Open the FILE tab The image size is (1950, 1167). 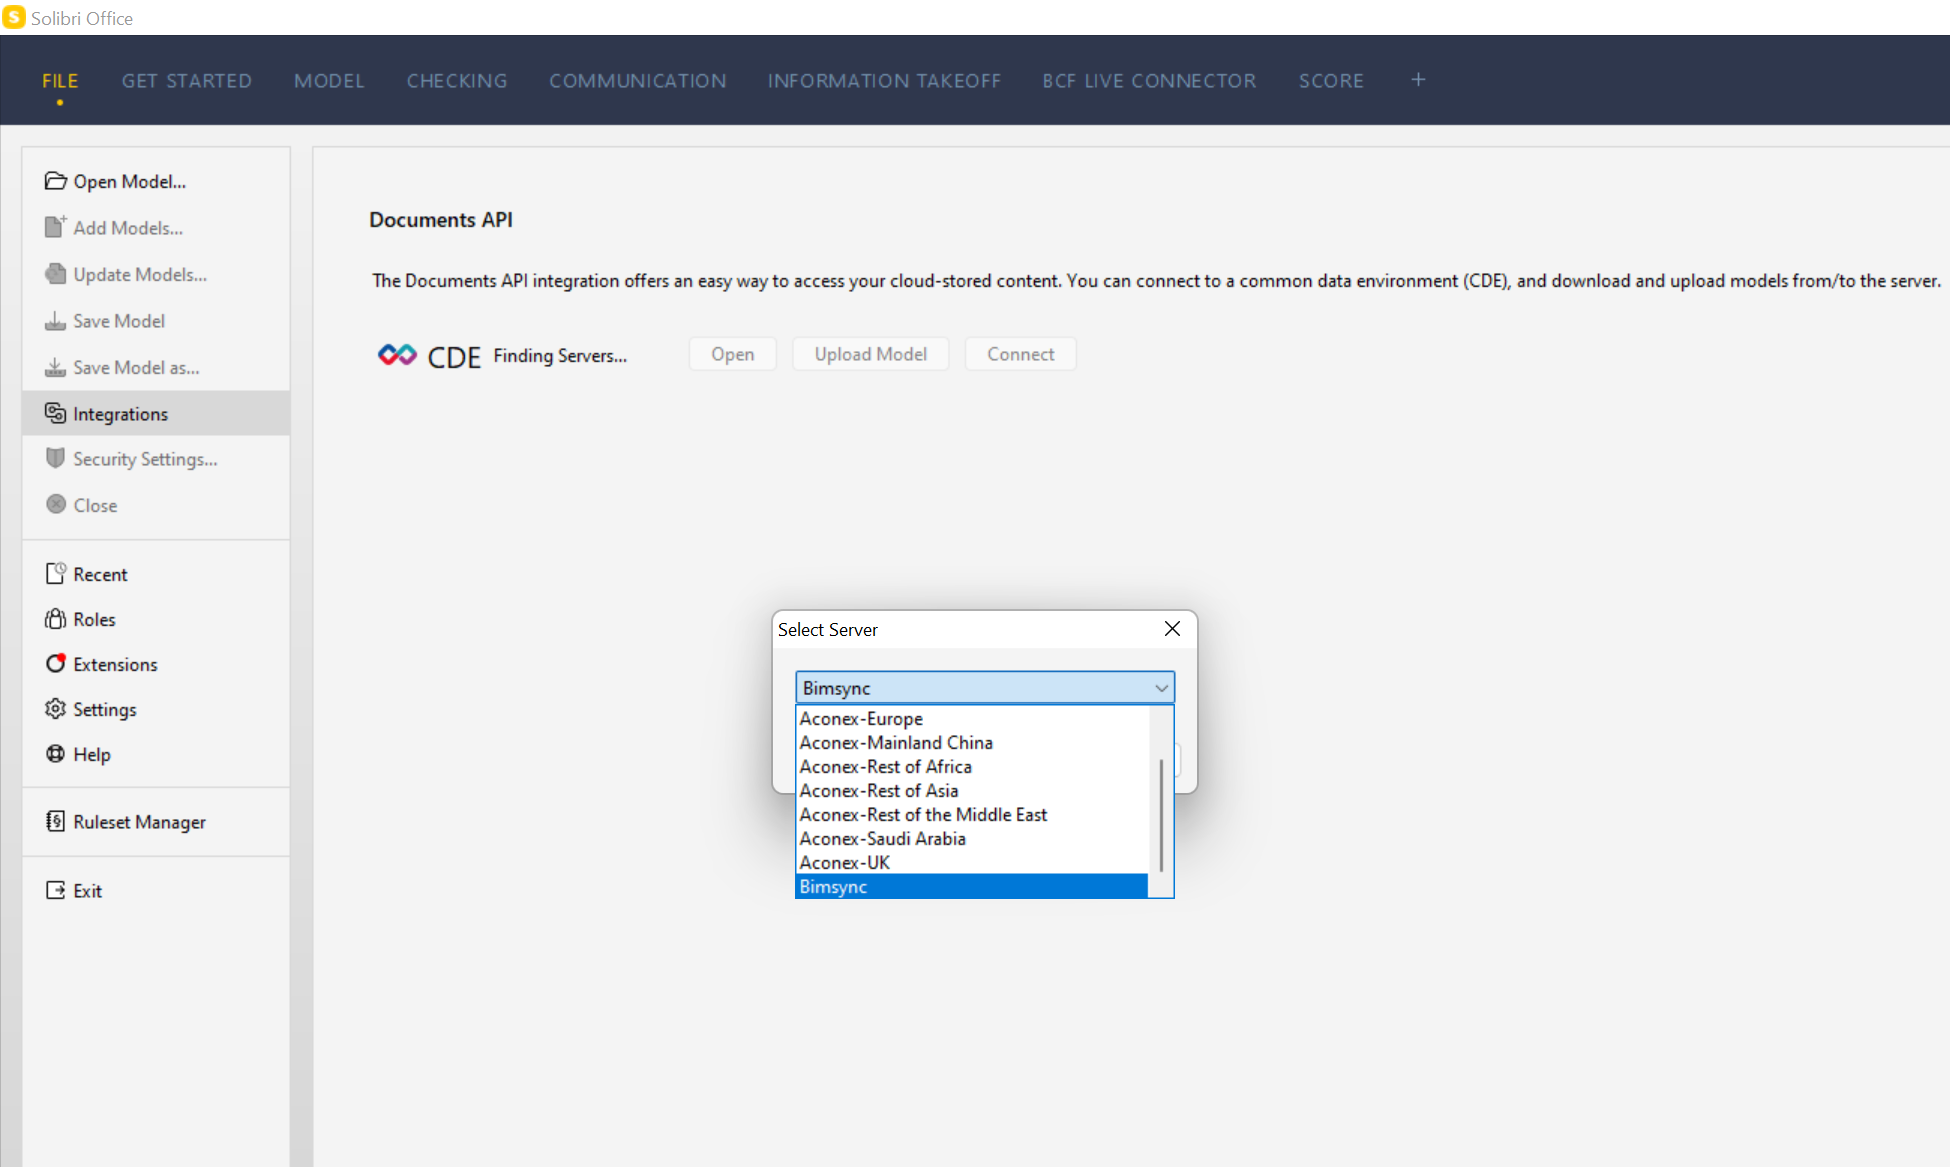click(60, 81)
